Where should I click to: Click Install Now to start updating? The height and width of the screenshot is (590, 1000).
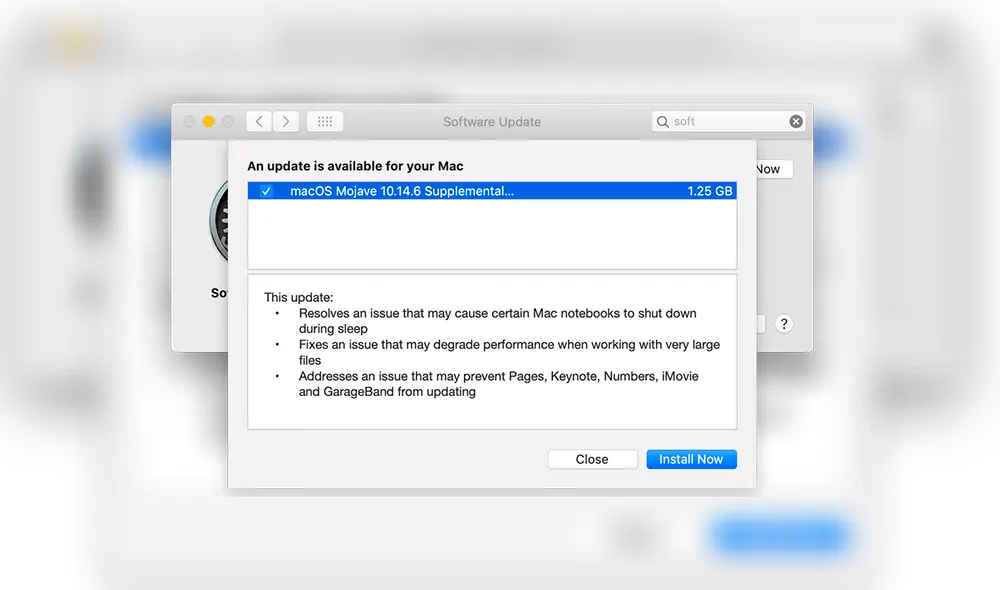tap(691, 458)
